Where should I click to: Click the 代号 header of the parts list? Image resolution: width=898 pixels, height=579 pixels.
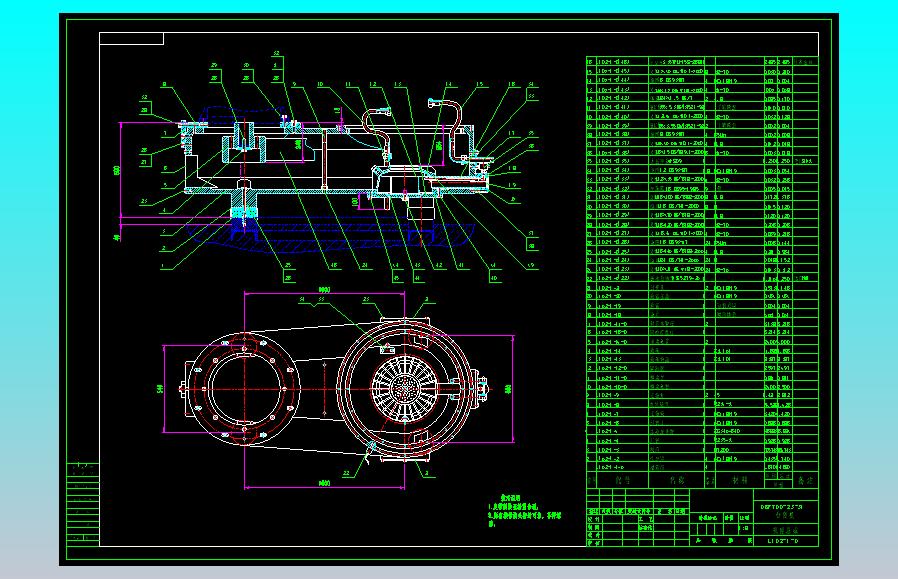[623, 480]
